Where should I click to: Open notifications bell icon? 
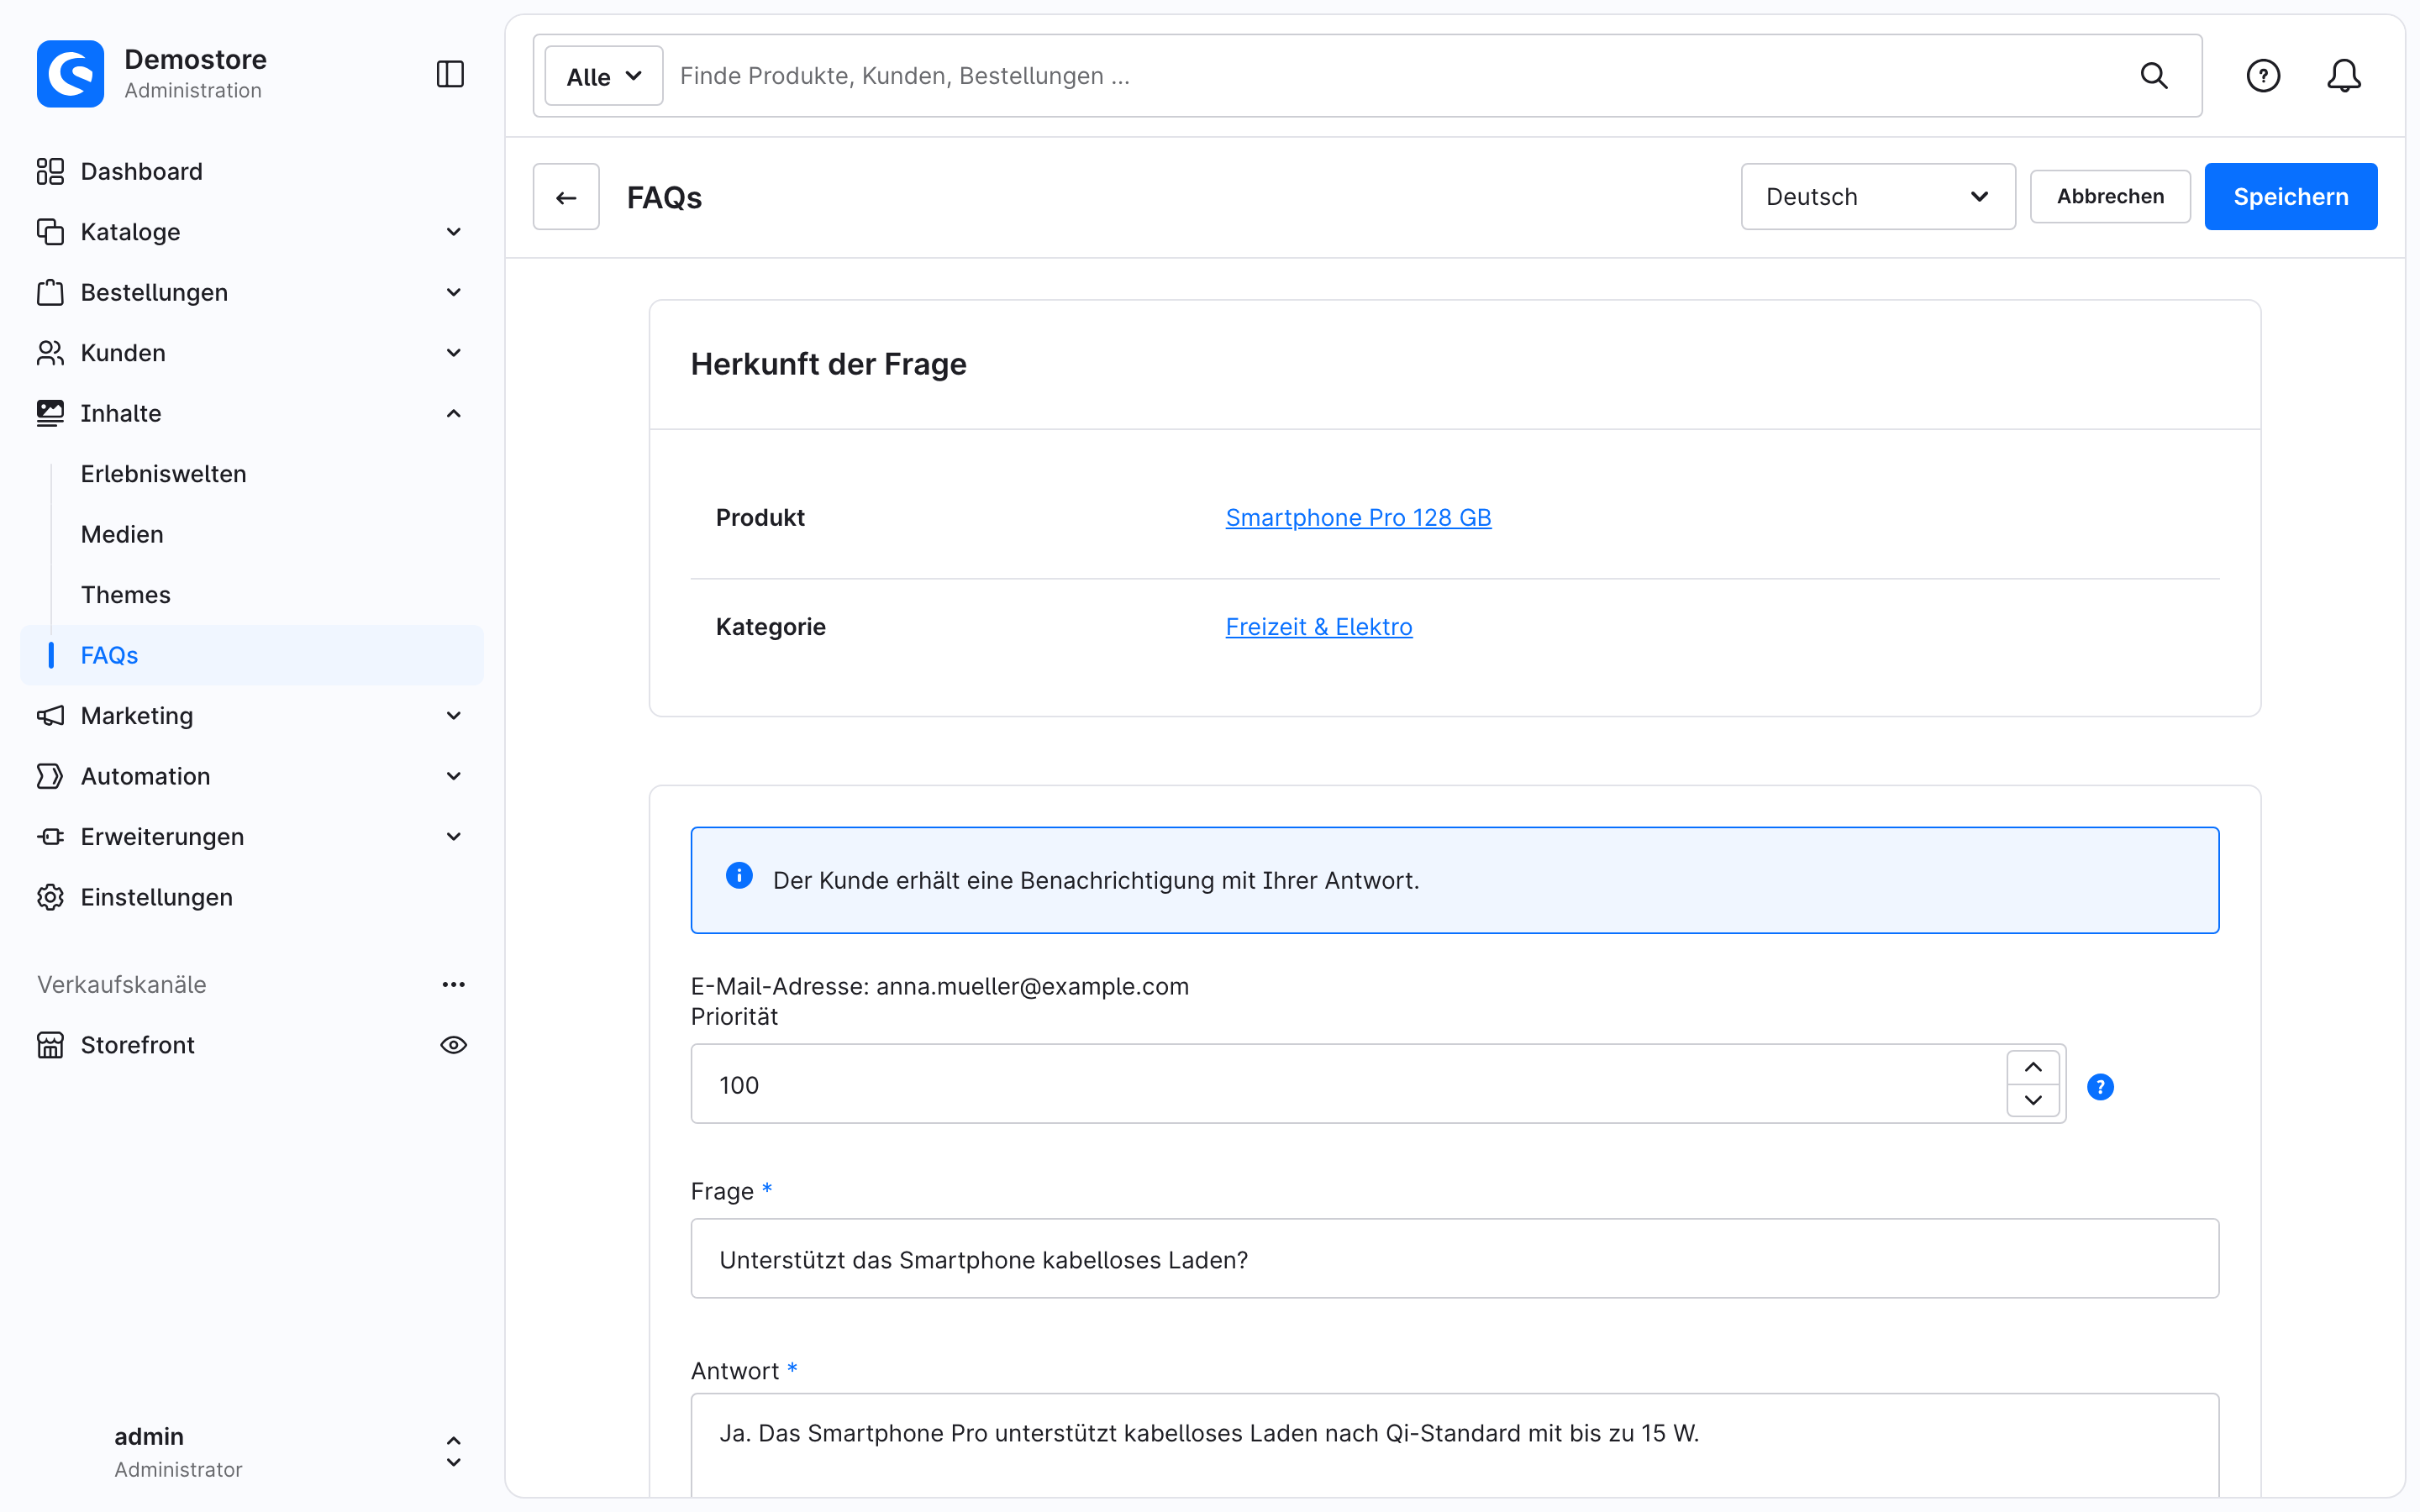[2343, 76]
